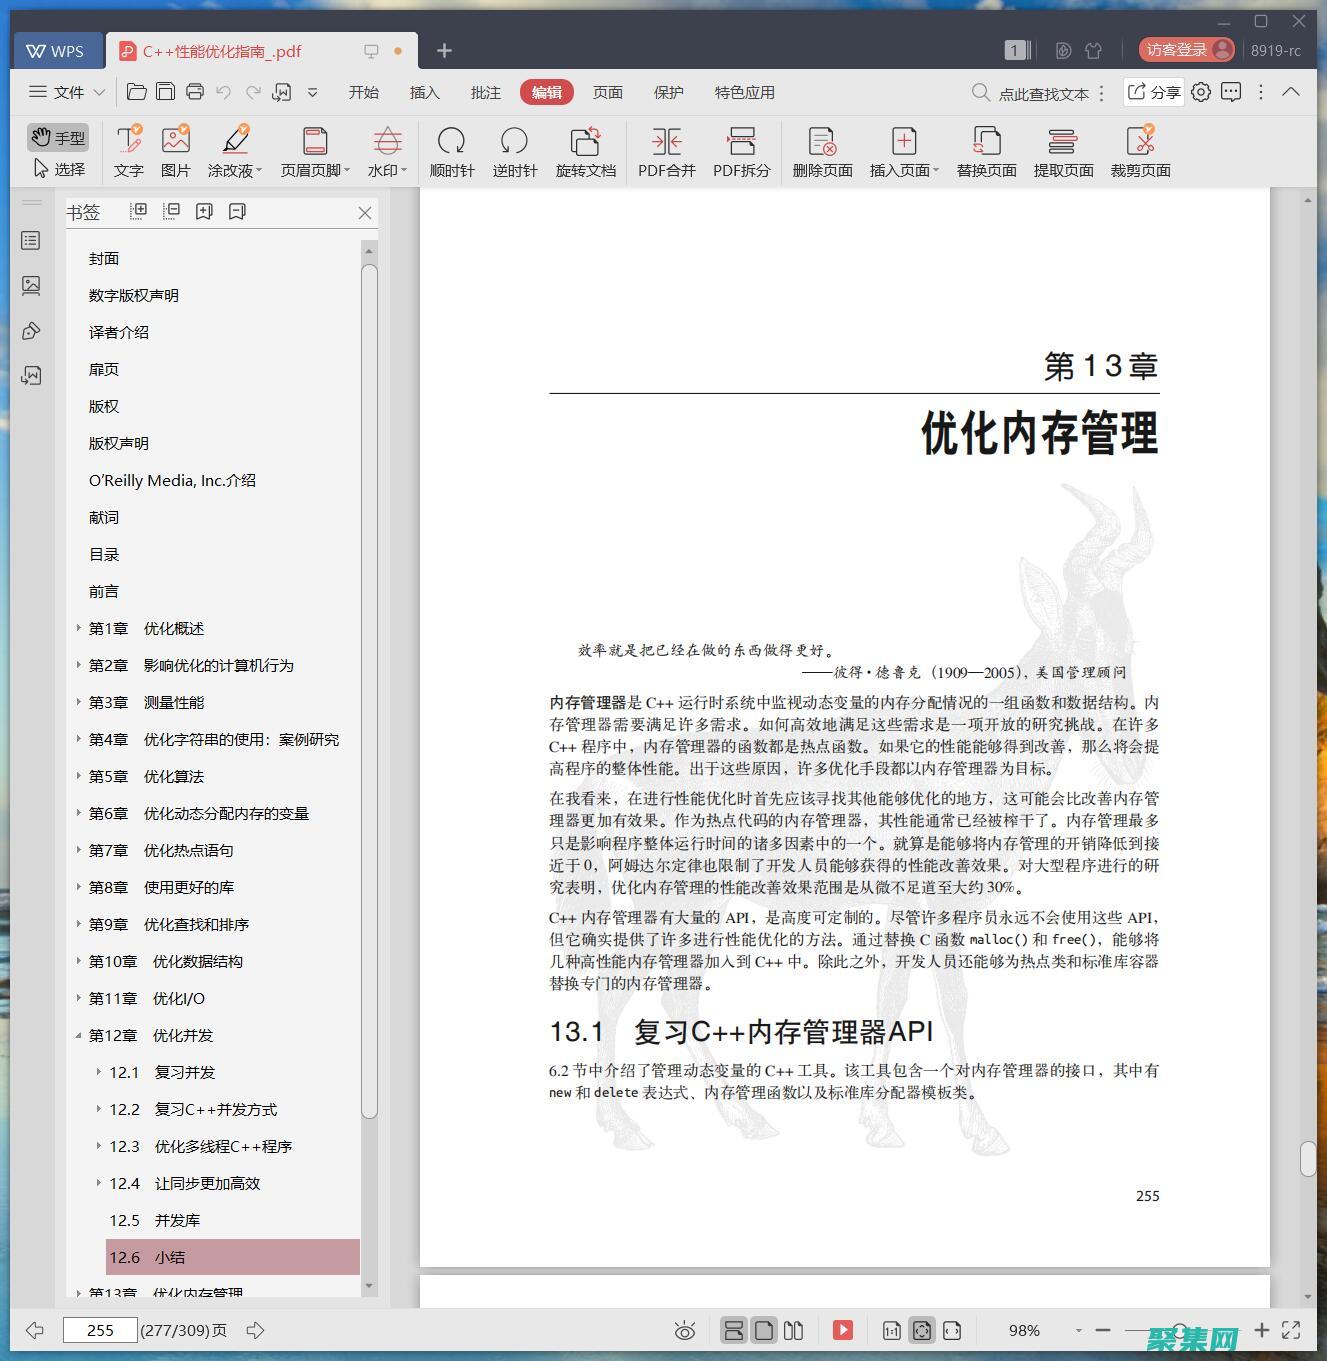Enable the 手型 hand tool mode
The width and height of the screenshot is (1327, 1361).
coord(58,137)
